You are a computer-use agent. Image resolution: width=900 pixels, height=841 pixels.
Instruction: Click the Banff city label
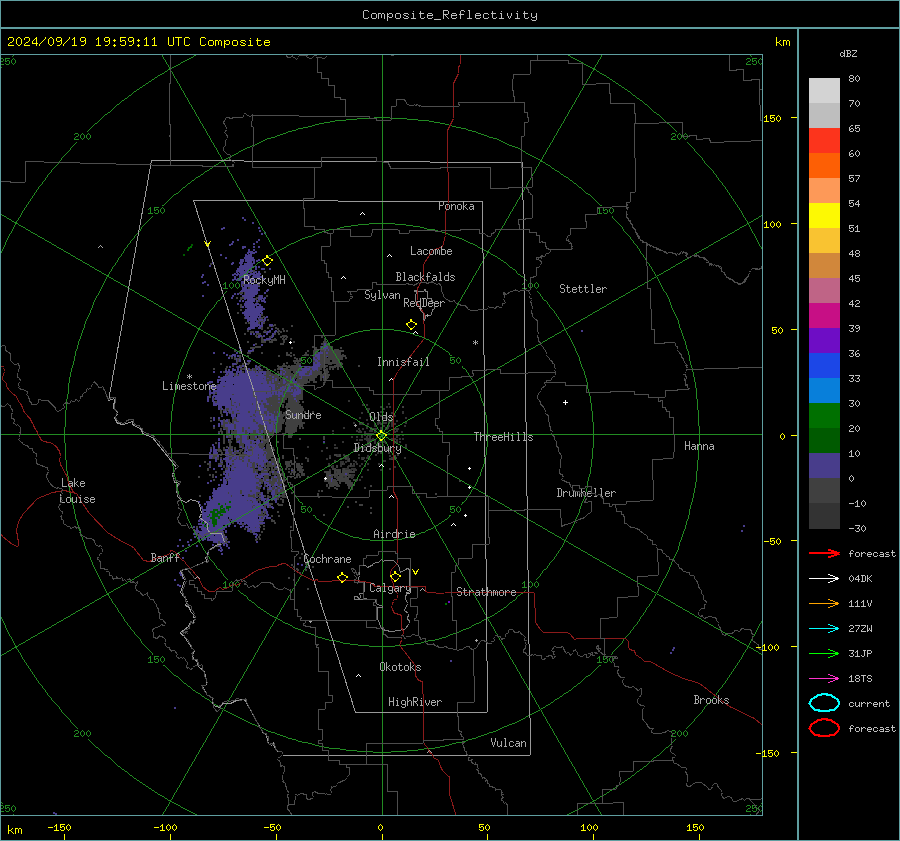pyautogui.click(x=165, y=557)
